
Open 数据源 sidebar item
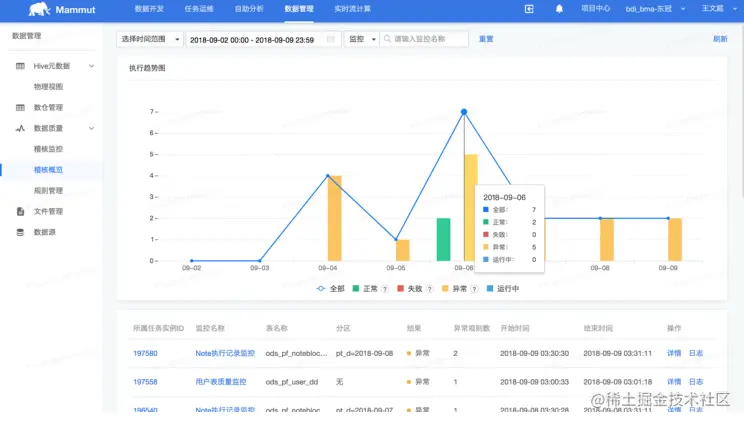[x=45, y=232]
